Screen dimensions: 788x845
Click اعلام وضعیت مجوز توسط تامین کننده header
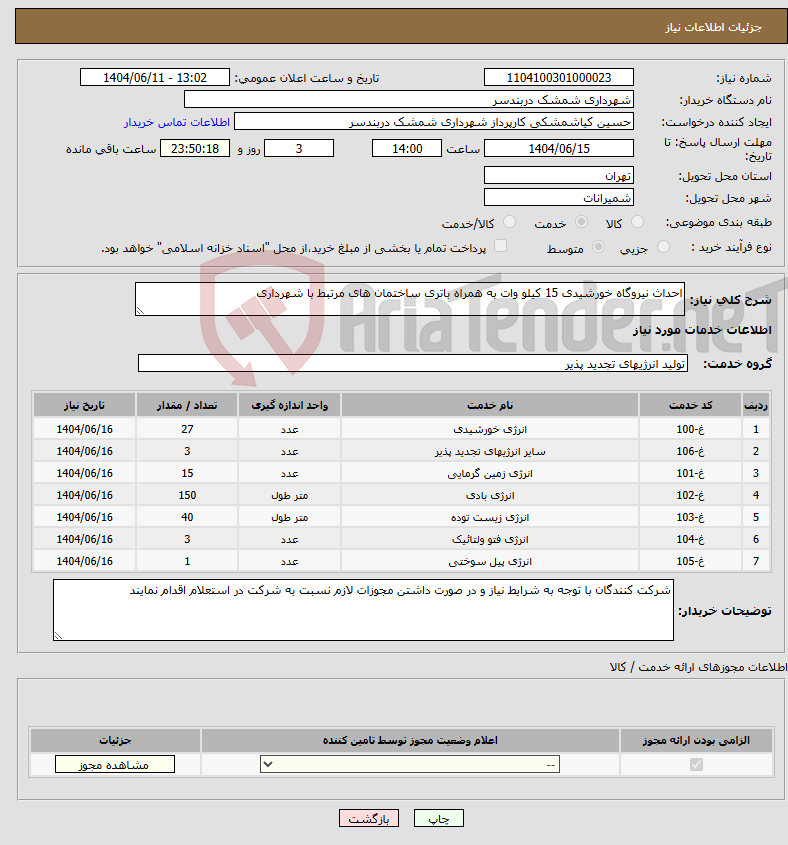click(410, 740)
